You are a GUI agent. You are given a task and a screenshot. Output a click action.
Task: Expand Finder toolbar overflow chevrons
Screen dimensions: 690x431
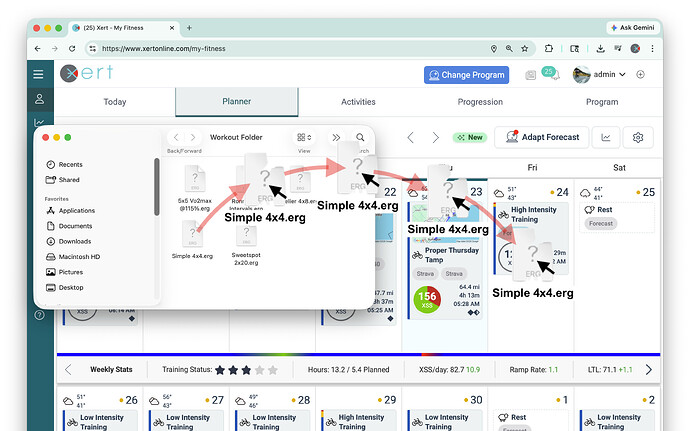(x=336, y=137)
